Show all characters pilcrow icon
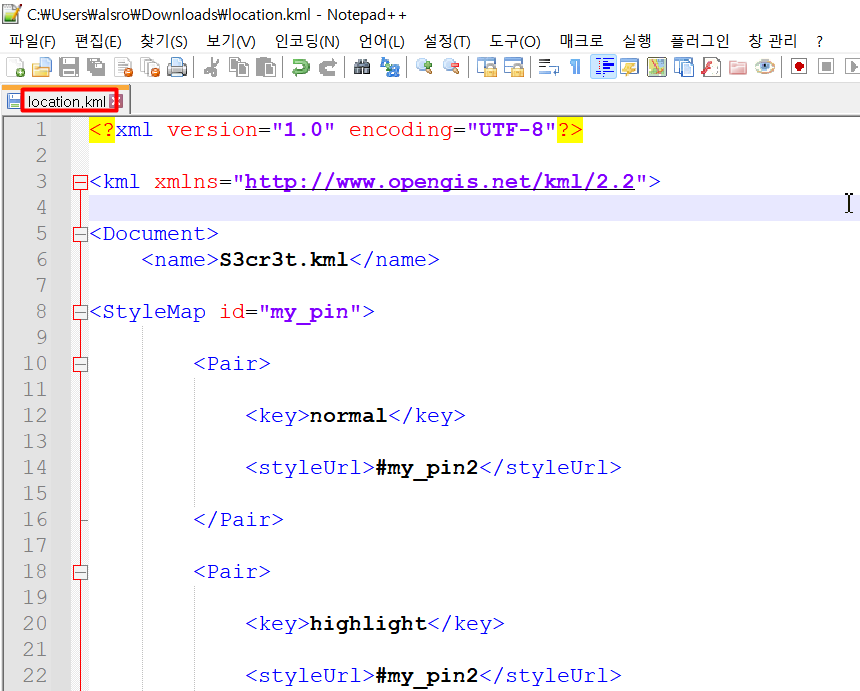The width and height of the screenshot is (860, 691). pyautogui.click(x=575, y=67)
